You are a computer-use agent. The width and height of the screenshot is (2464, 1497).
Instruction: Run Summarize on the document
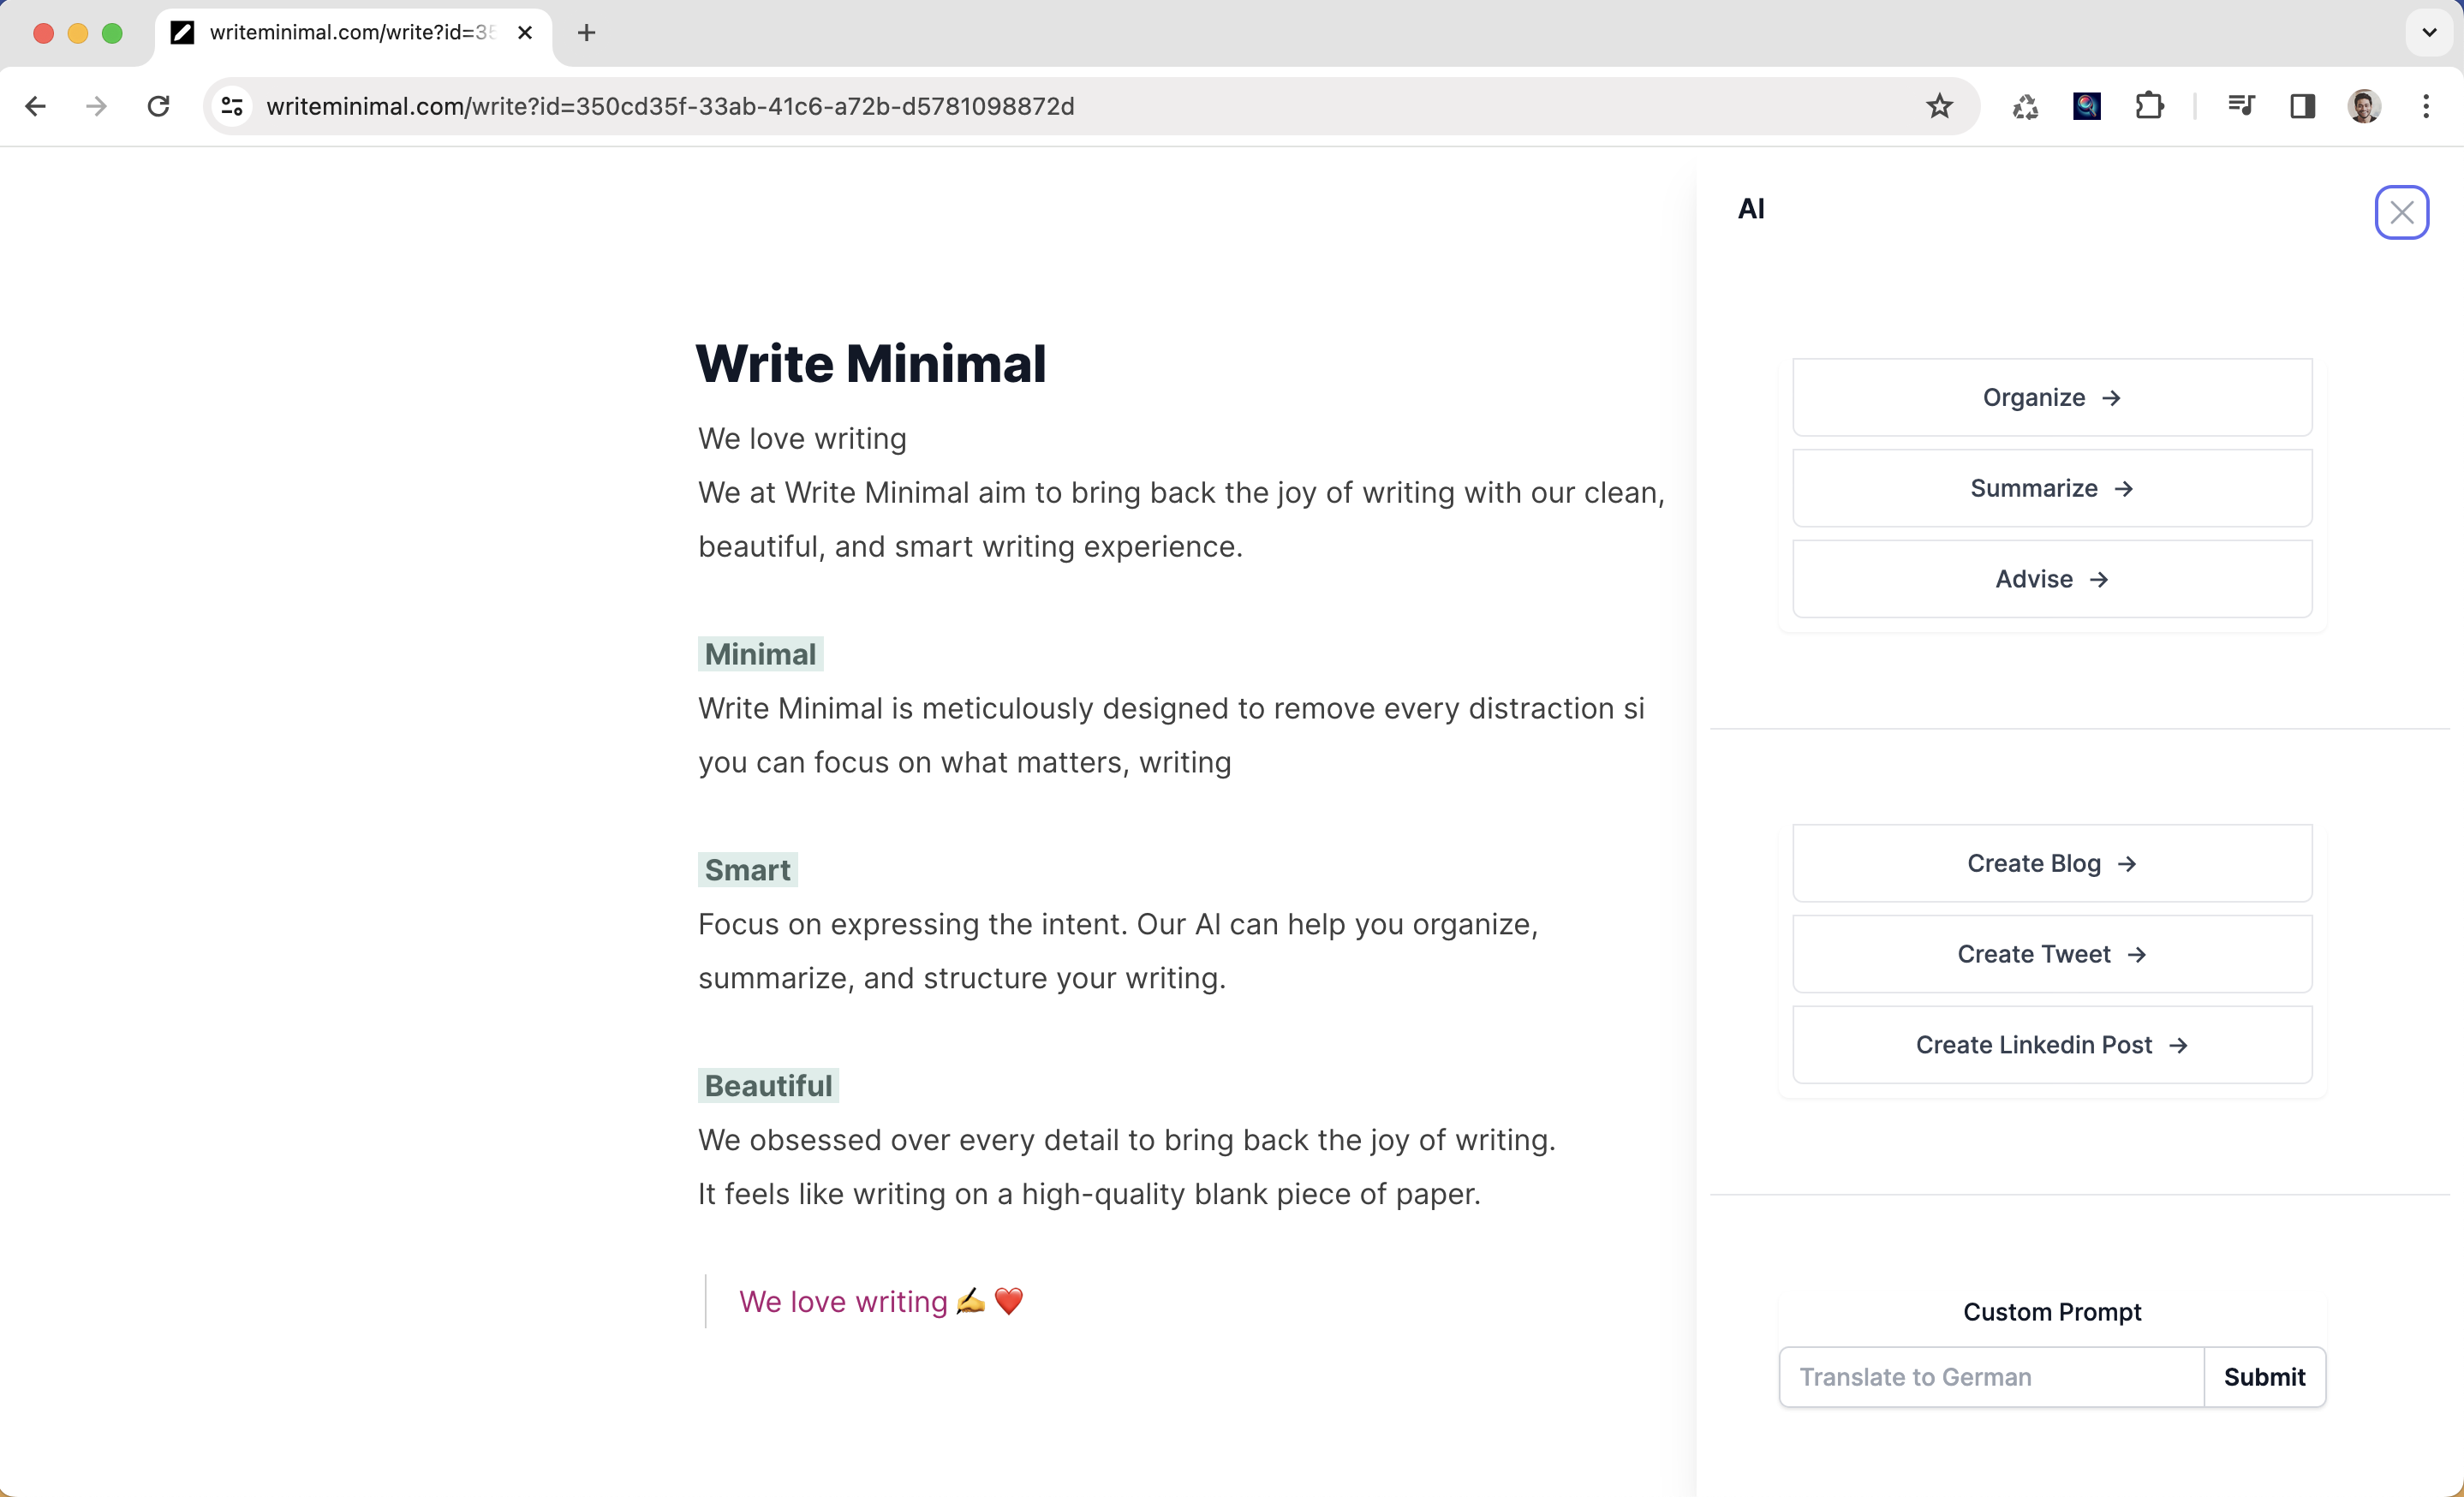pos(2051,488)
